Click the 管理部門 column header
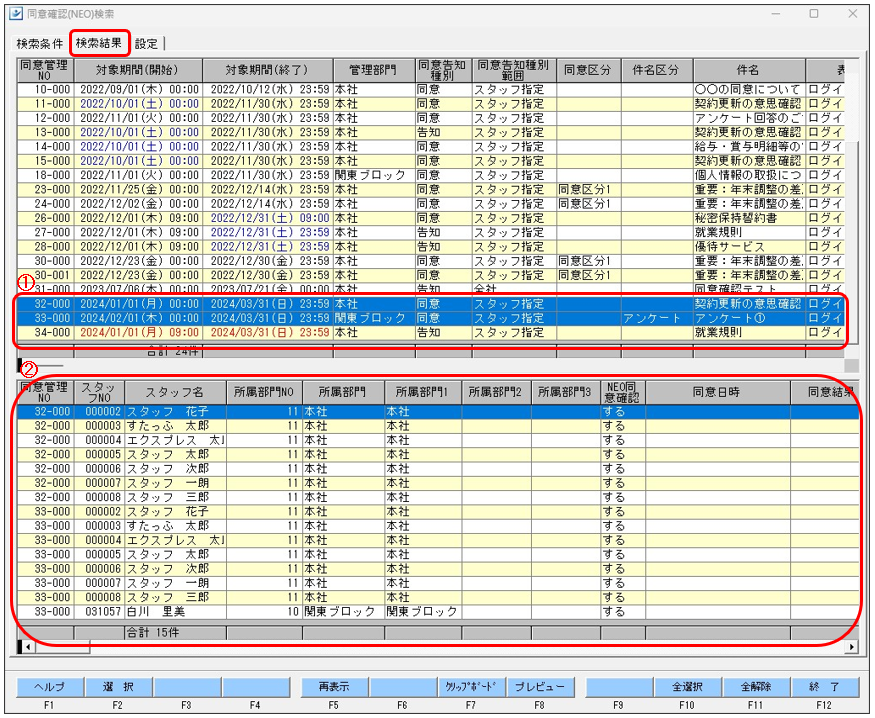The height and width of the screenshot is (718, 875). (374, 70)
